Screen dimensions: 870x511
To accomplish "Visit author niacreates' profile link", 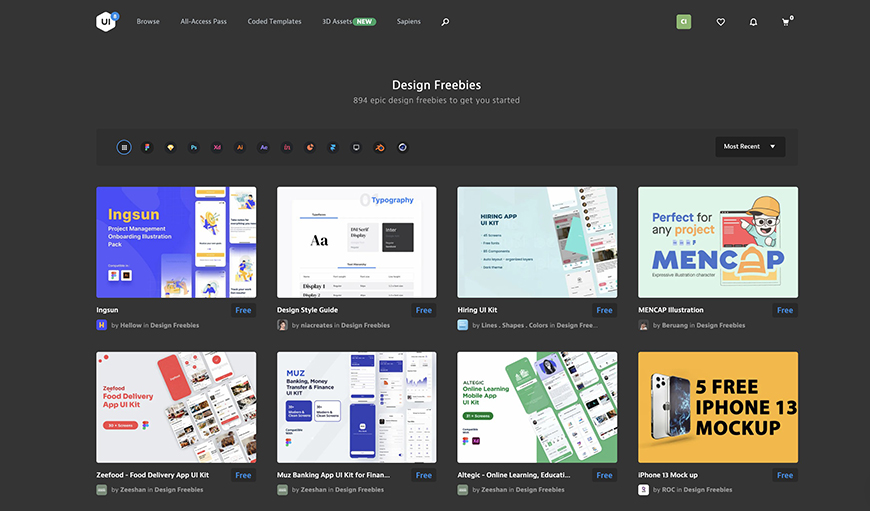I will (317, 325).
